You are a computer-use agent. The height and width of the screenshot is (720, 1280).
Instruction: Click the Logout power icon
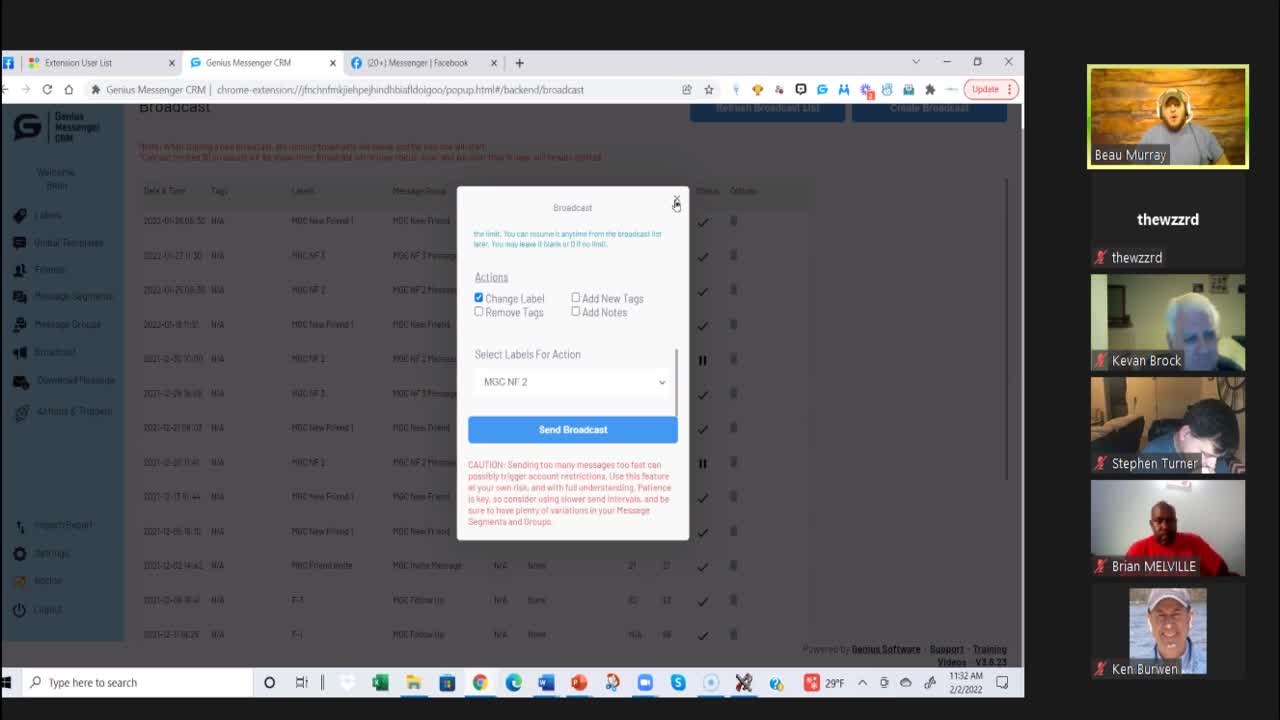pos(19,609)
